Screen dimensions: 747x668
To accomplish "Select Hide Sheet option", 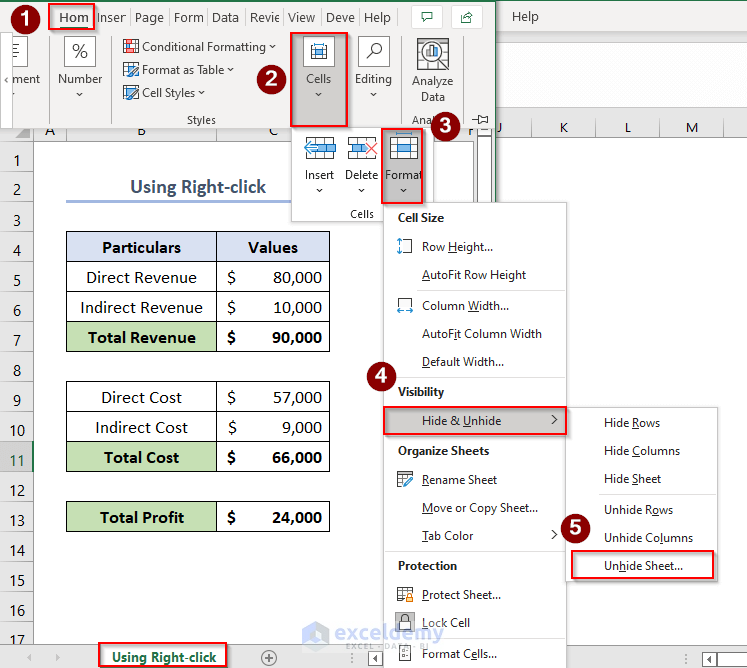I will pyautogui.click(x=641, y=479).
